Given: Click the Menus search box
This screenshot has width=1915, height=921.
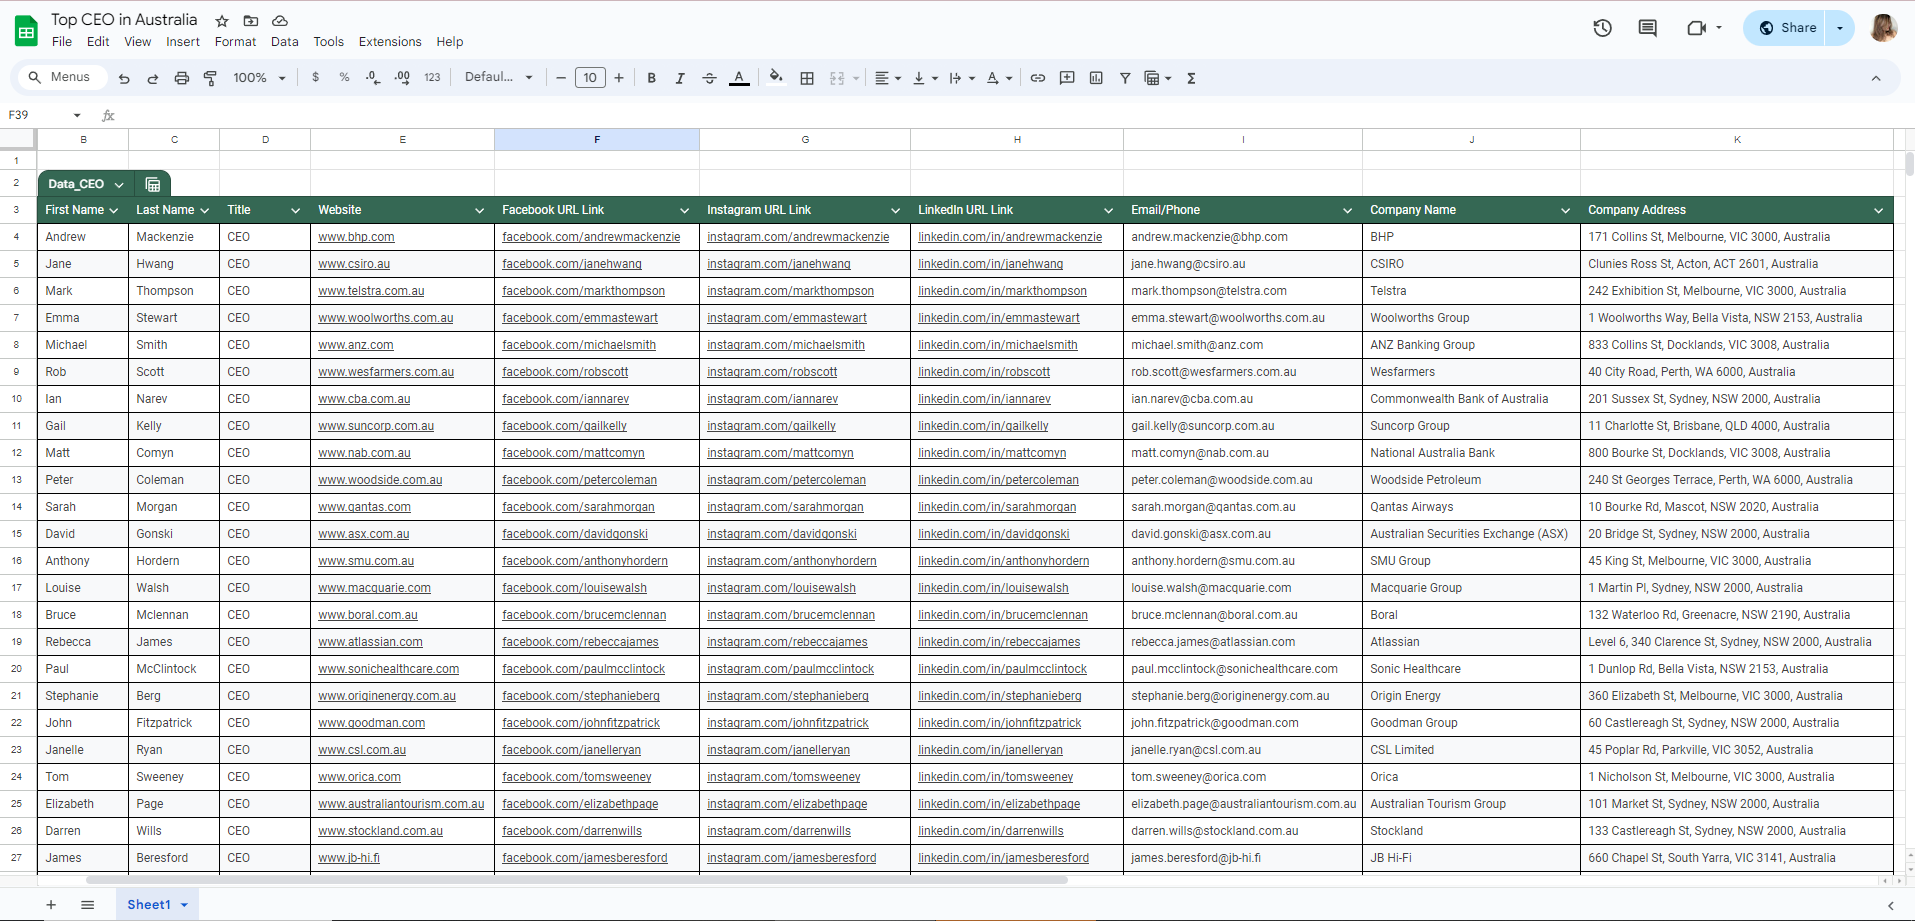Looking at the screenshot, I should (61, 77).
